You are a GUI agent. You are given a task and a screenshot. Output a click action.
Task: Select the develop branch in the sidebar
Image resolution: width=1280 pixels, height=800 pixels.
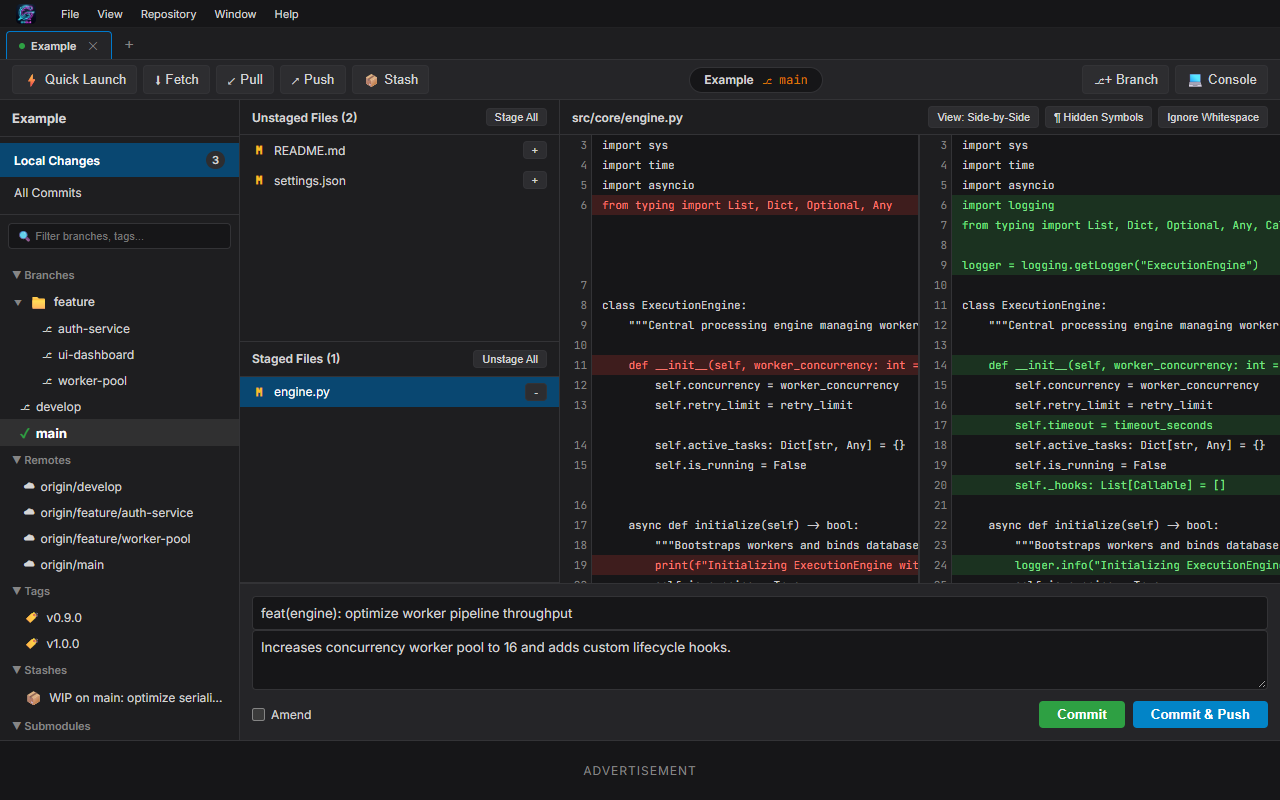120,407
